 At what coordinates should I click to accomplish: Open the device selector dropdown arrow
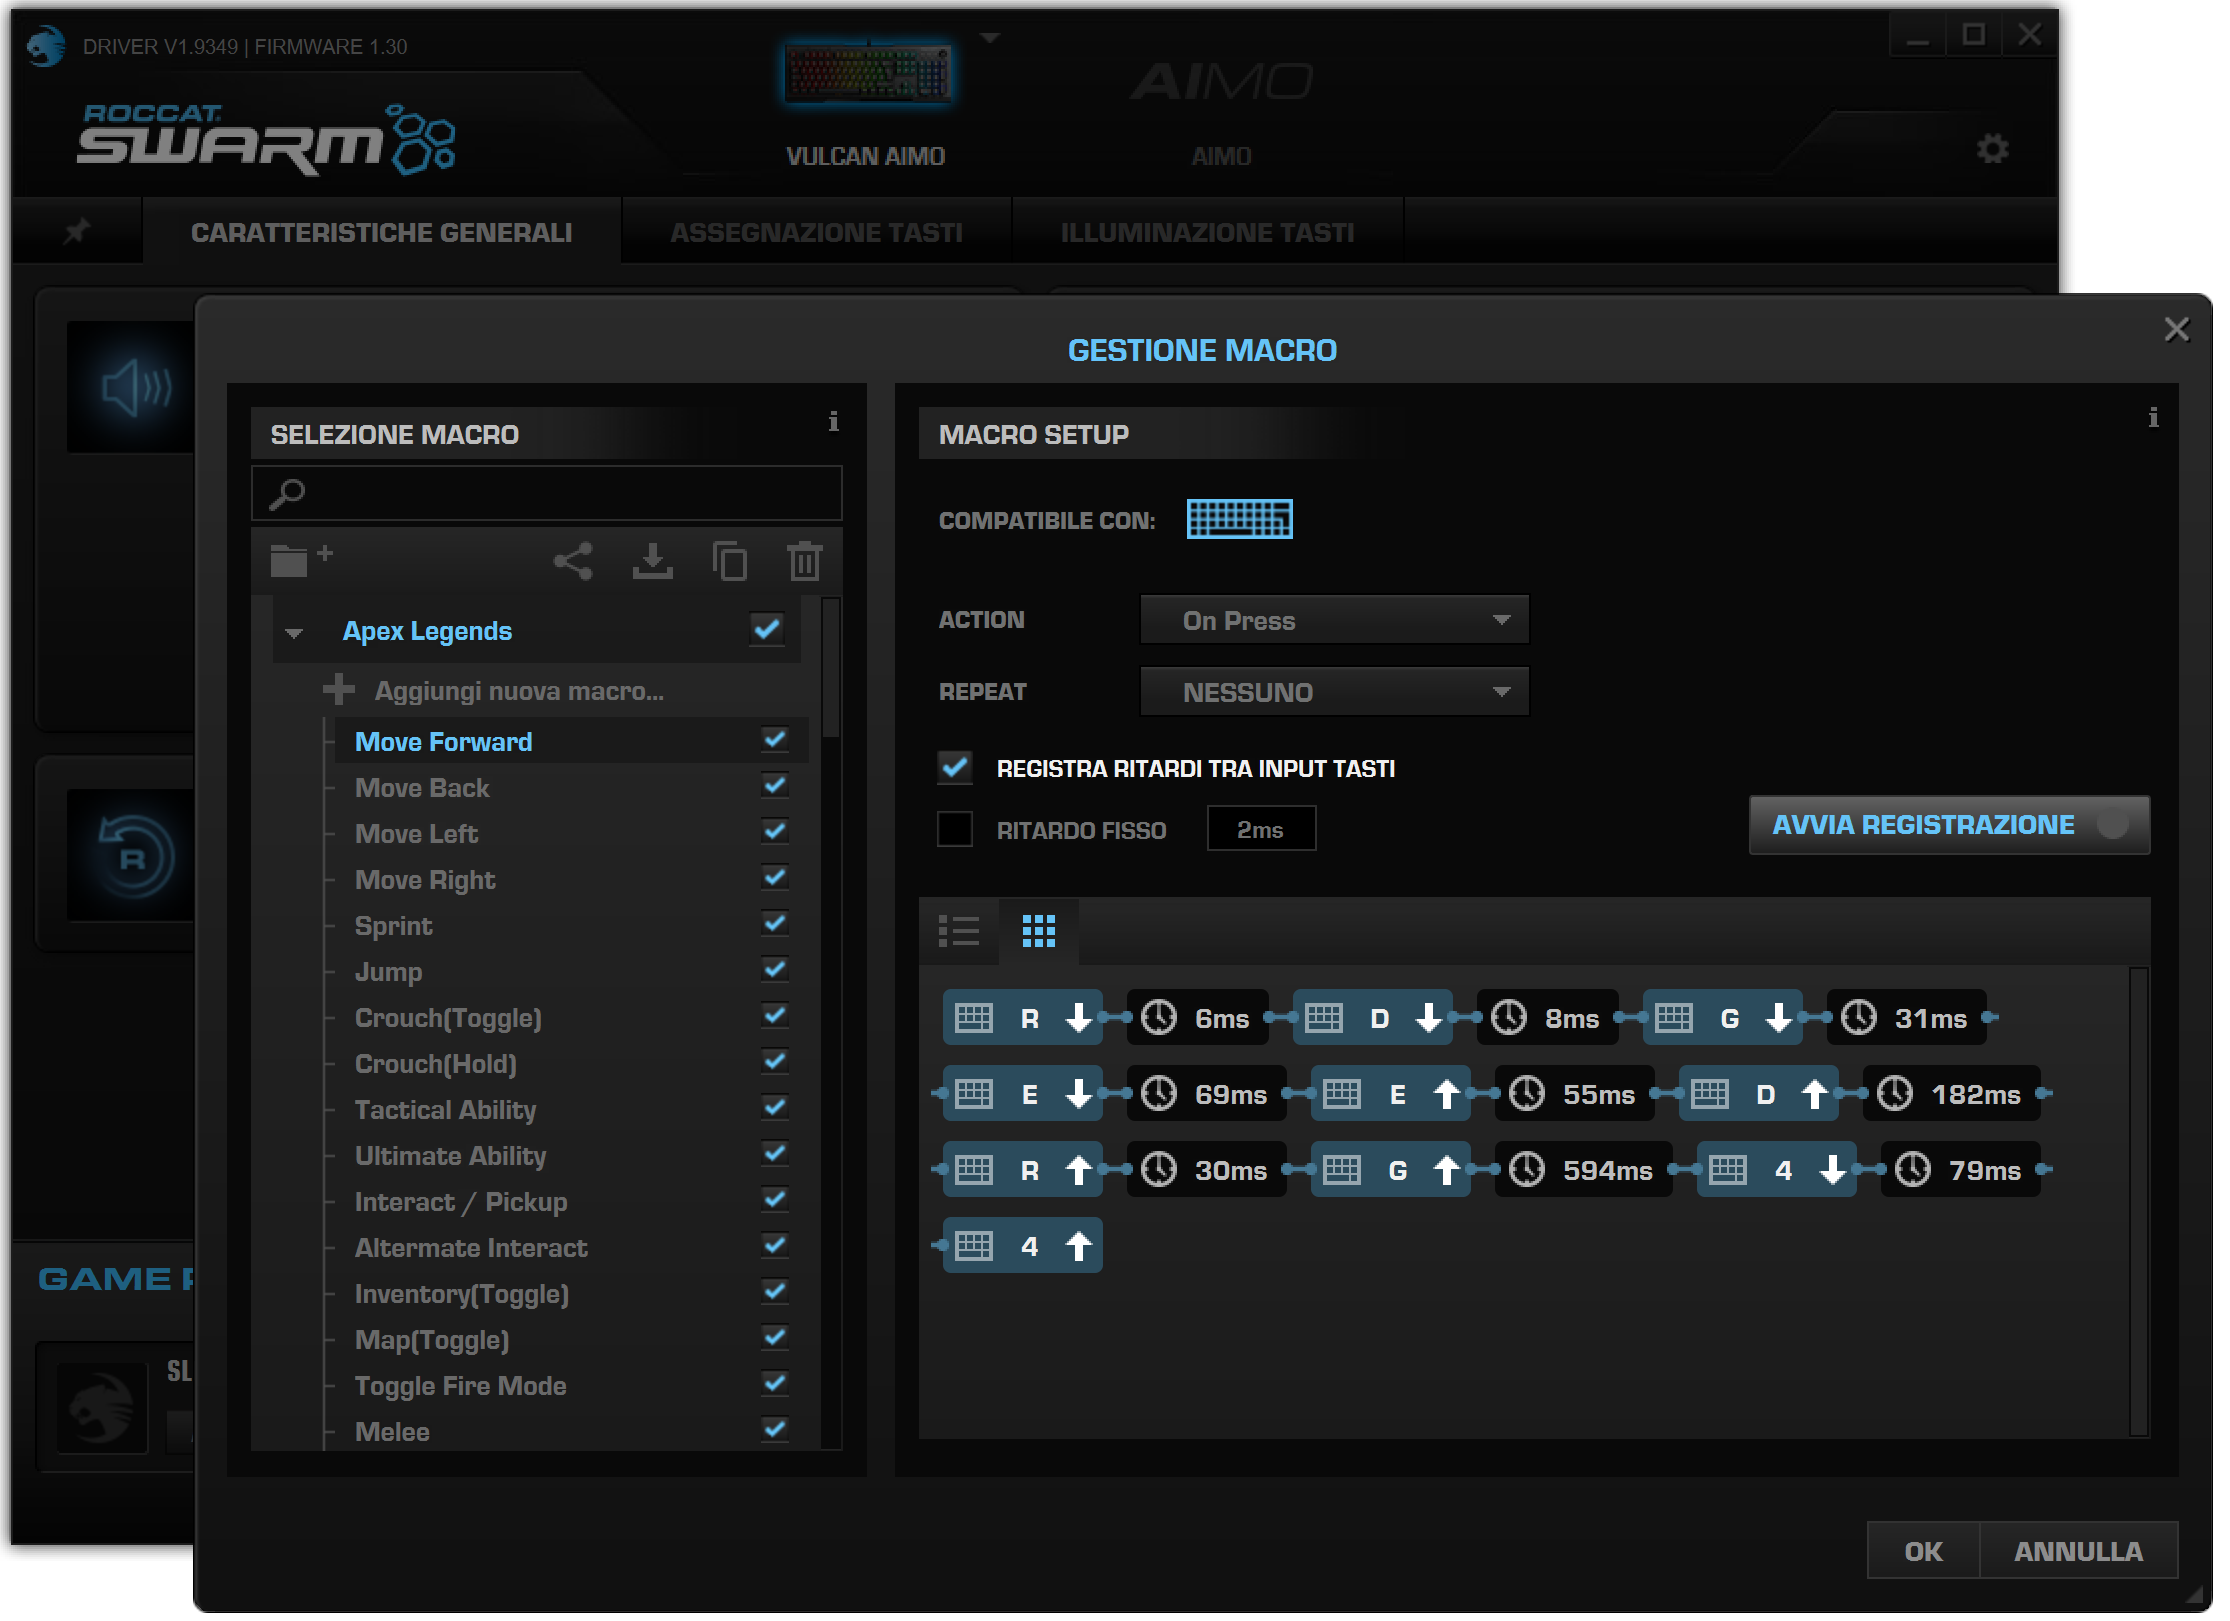[x=990, y=38]
